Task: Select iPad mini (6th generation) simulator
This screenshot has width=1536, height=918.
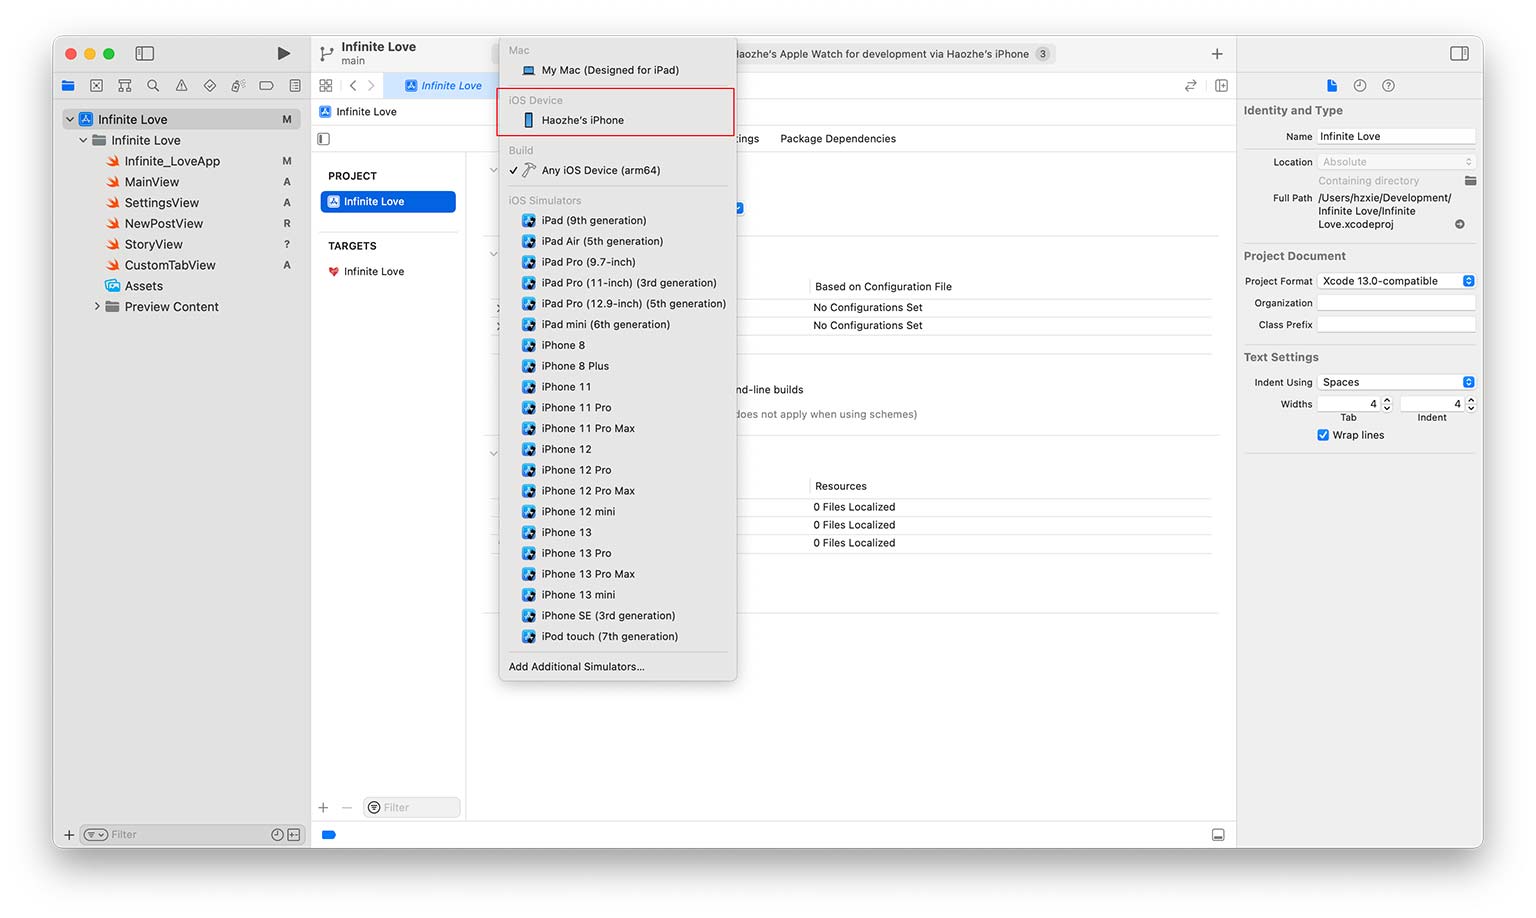Action: (617, 324)
